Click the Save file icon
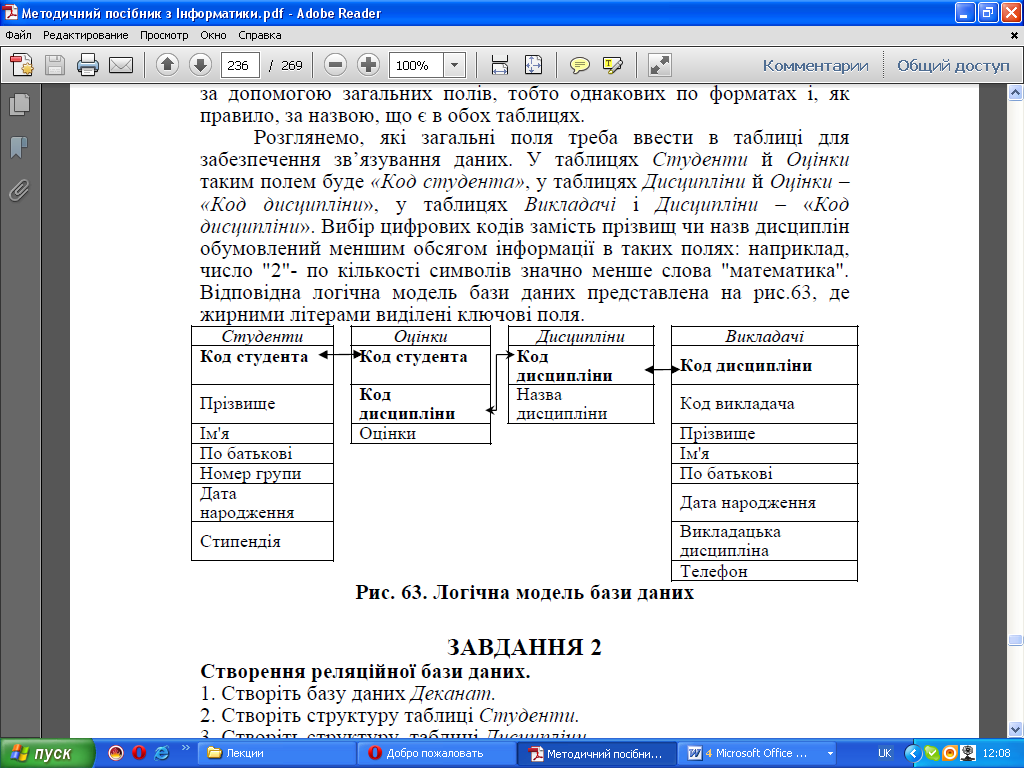The image size is (1024, 768). point(55,65)
